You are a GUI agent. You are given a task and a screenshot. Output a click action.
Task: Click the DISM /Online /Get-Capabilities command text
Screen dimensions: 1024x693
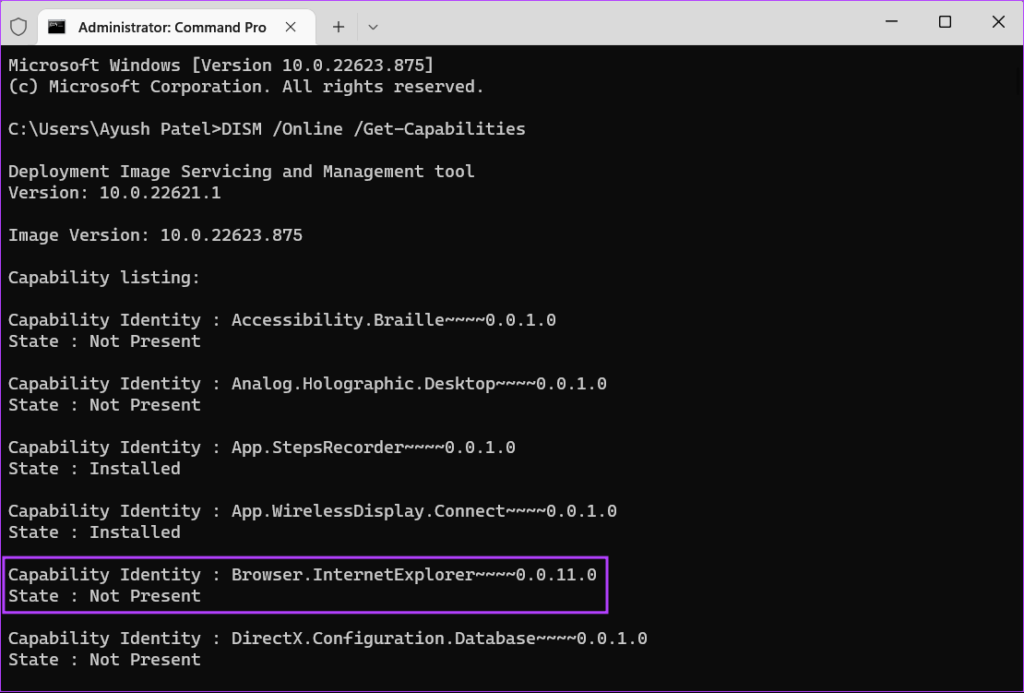coord(373,129)
